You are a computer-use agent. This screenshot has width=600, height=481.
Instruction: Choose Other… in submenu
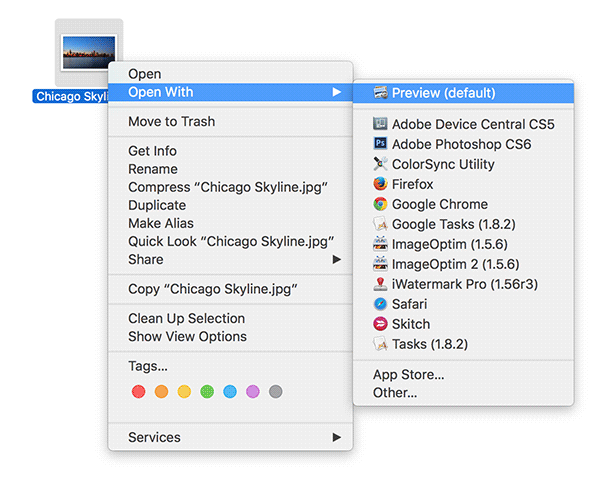point(463,393)
